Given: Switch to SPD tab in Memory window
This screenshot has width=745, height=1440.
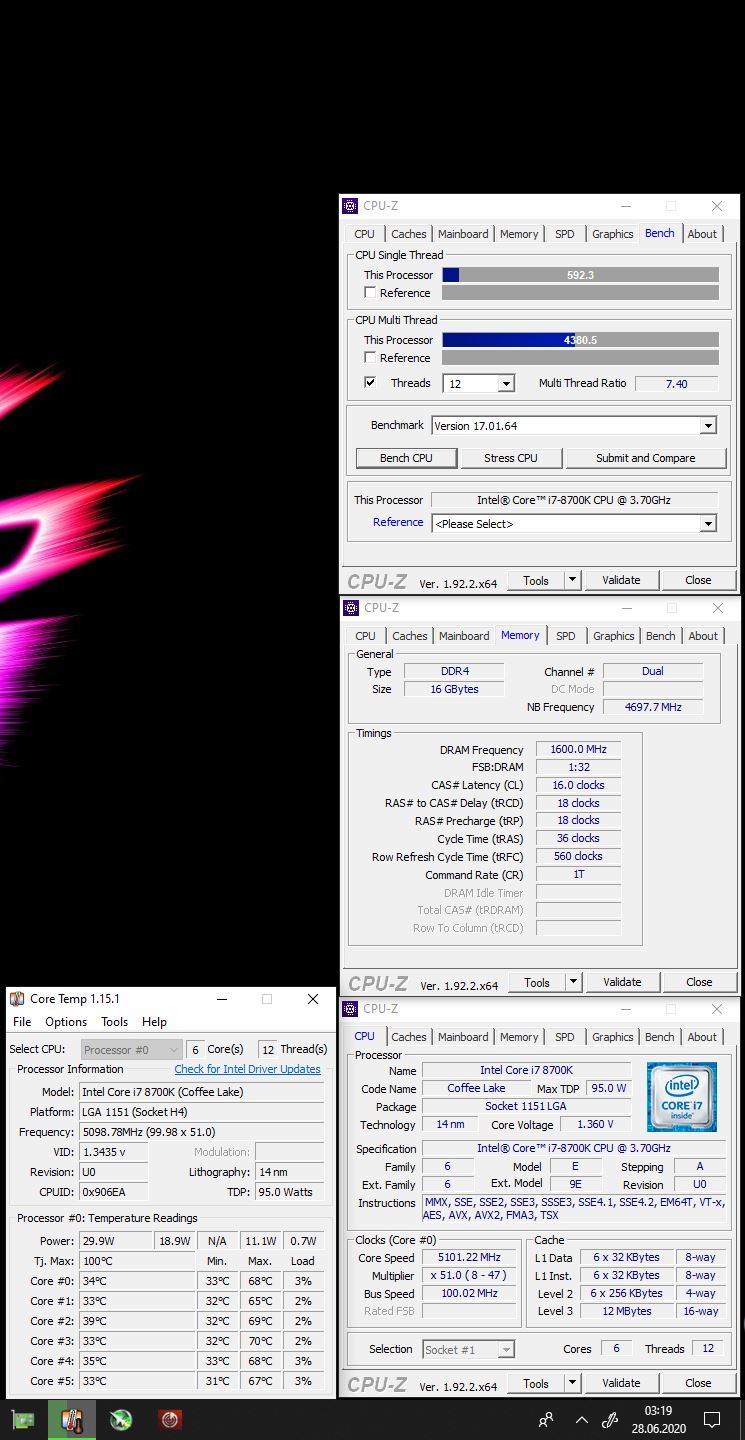Looking at the screenshot, I should (x=566, y=636).
